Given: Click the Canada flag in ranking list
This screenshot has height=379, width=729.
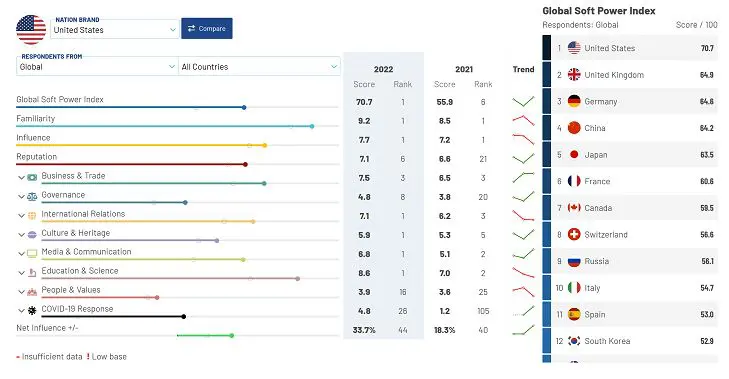Looking at the screenshot, I should click(574, 207).
